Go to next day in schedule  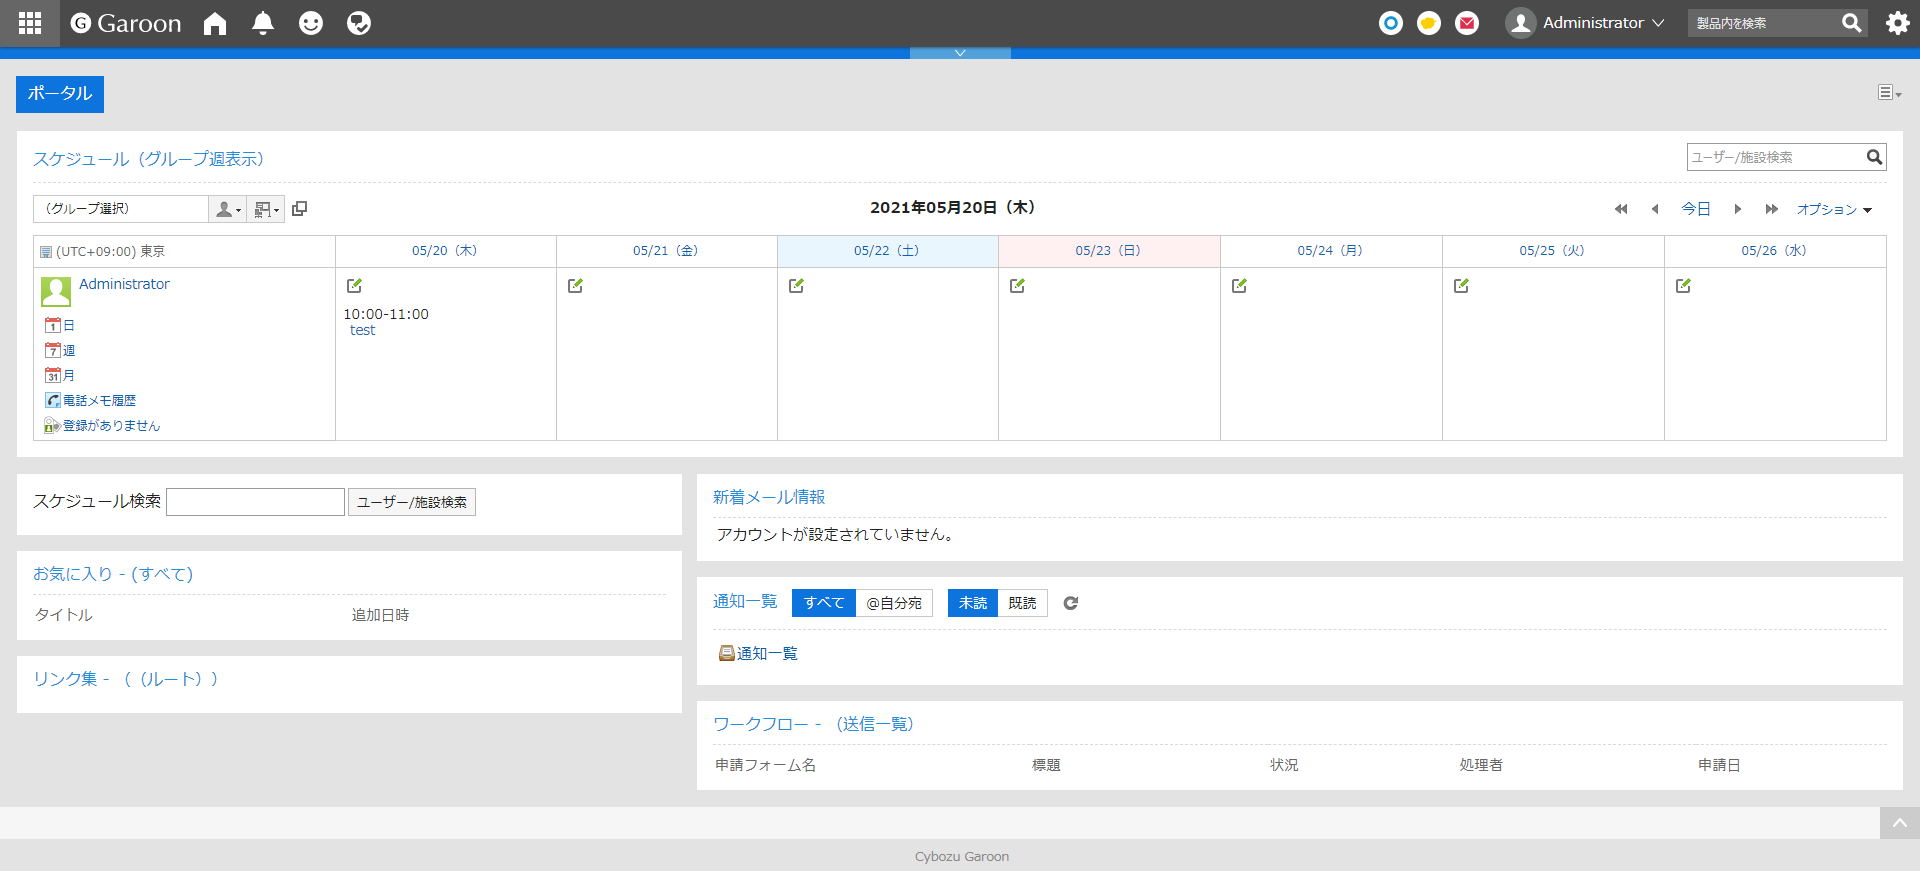click(1738, 209)
